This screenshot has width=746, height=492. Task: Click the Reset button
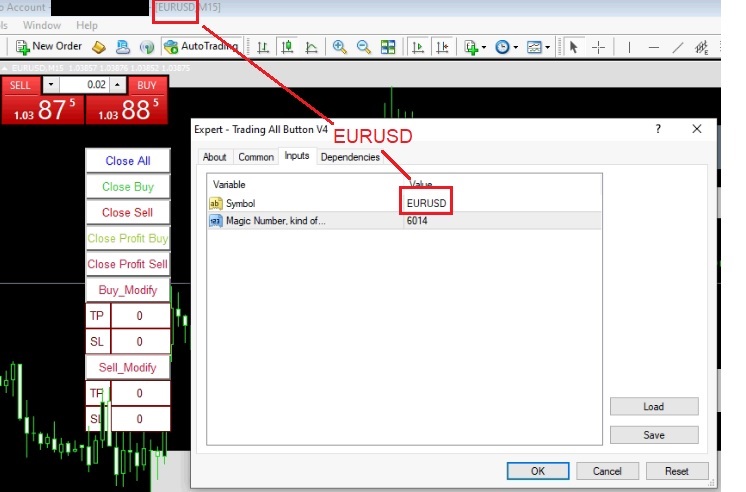[677, 471]
